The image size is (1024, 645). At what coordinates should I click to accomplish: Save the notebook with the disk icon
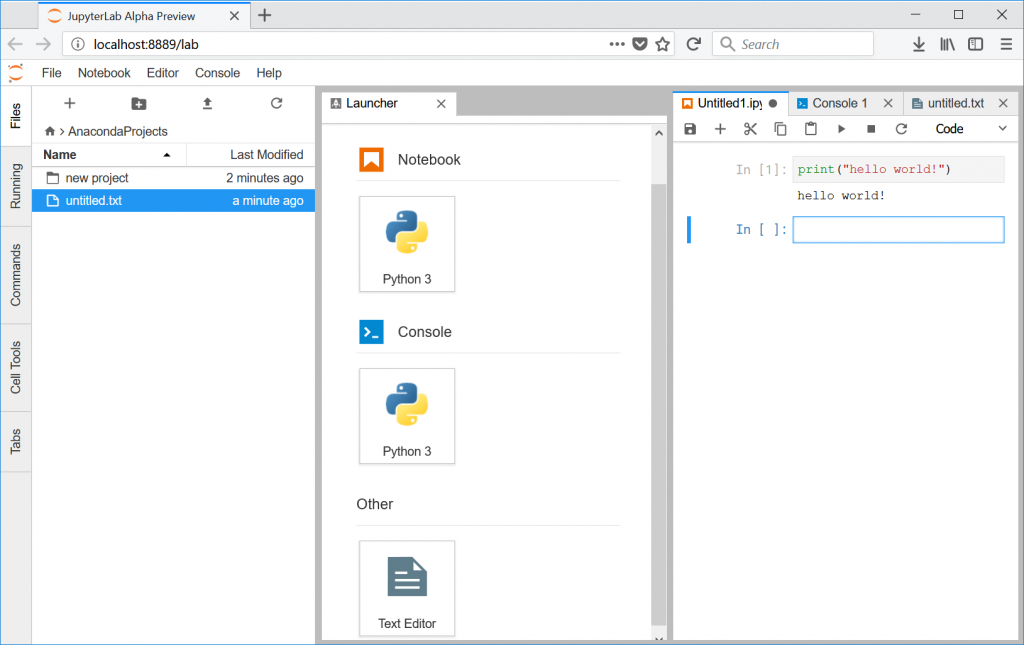click(x=690, y=129)
